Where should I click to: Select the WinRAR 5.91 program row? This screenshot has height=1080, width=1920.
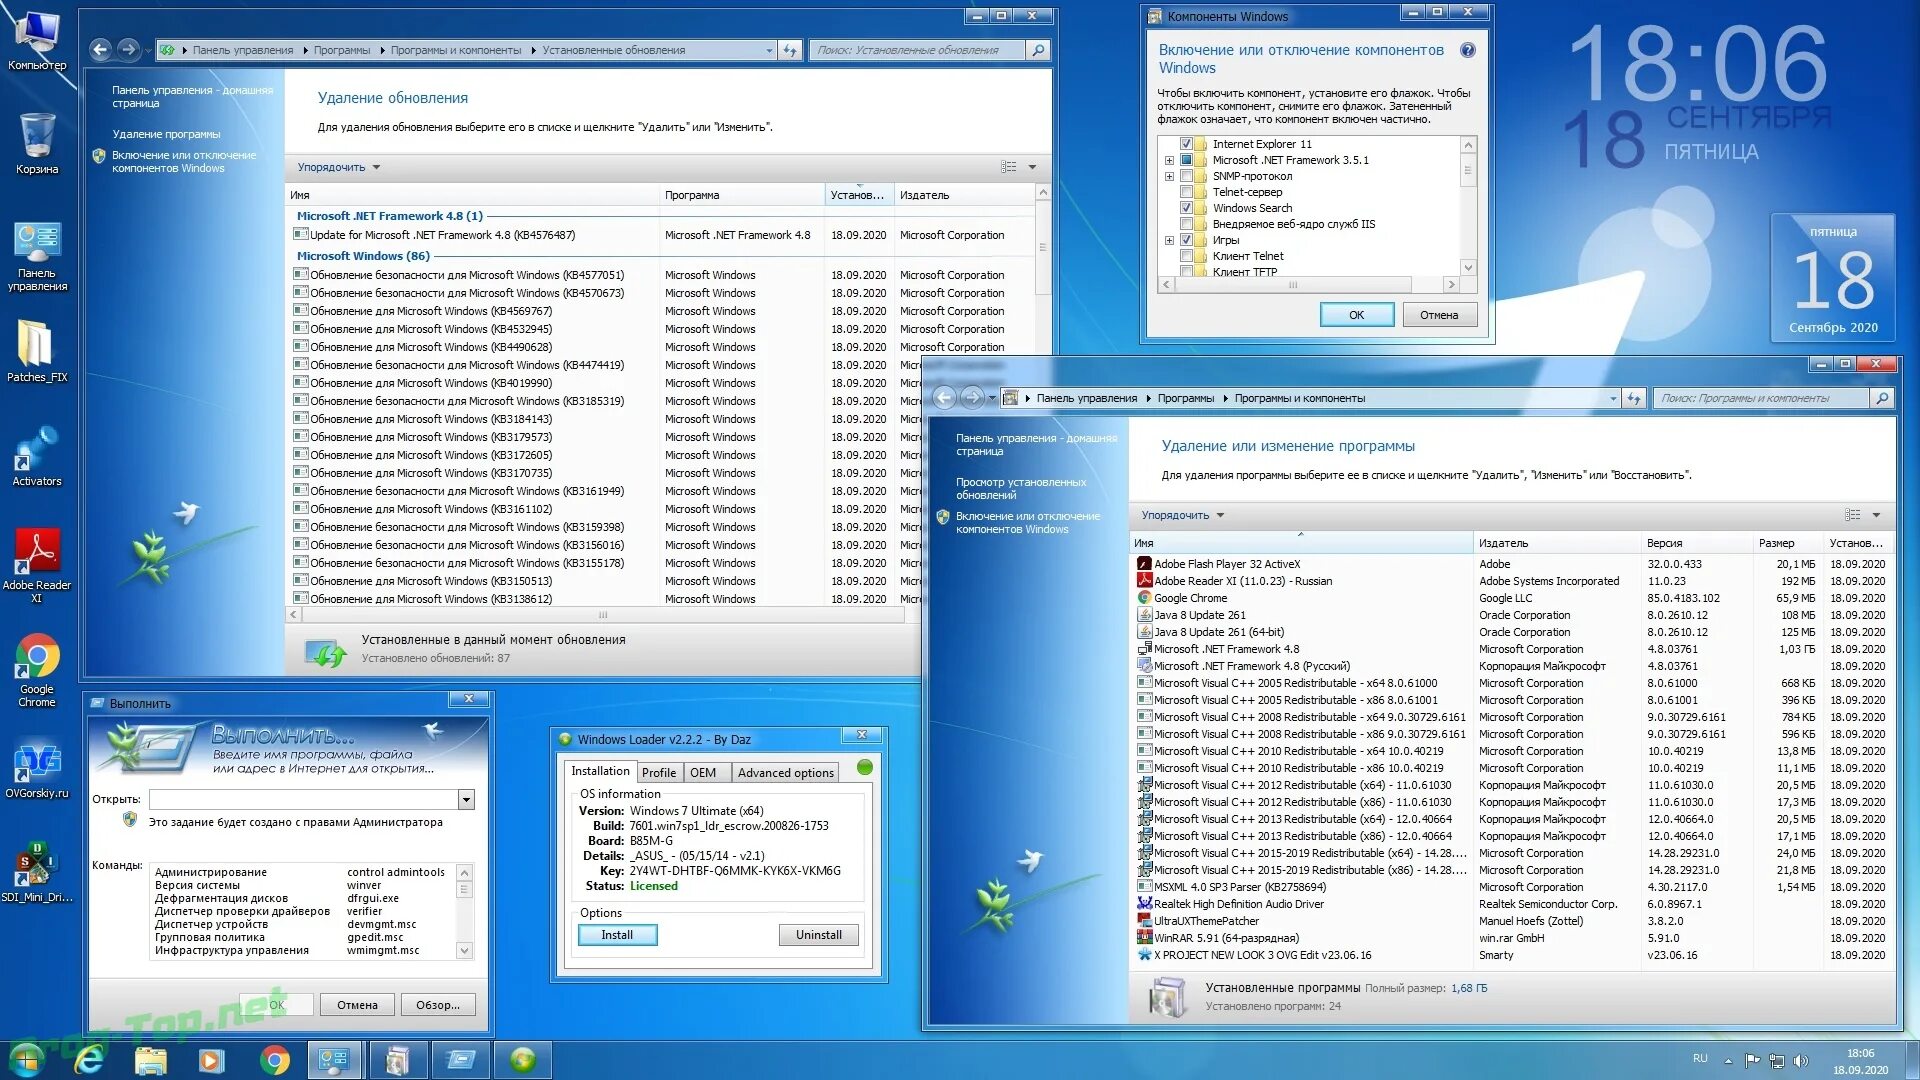pos(1511,938)
